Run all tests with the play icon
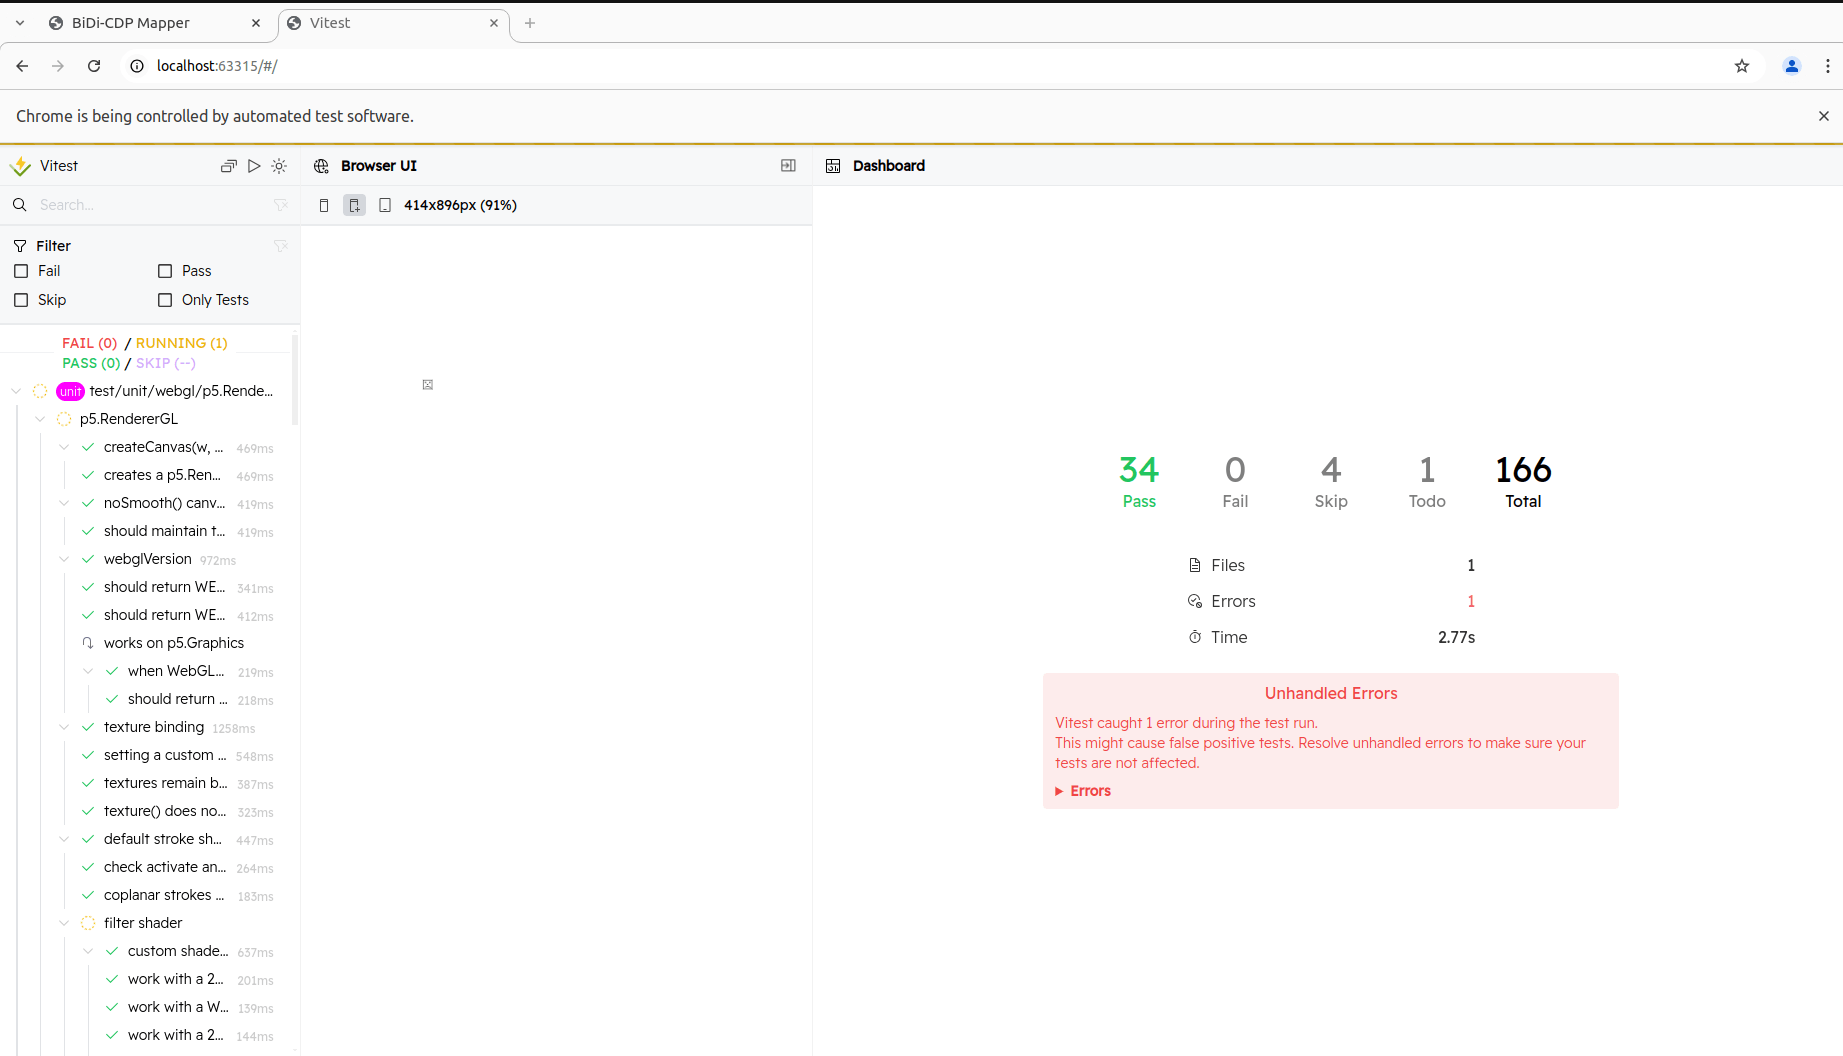The image size is (1843, 1056). (254, 166)
